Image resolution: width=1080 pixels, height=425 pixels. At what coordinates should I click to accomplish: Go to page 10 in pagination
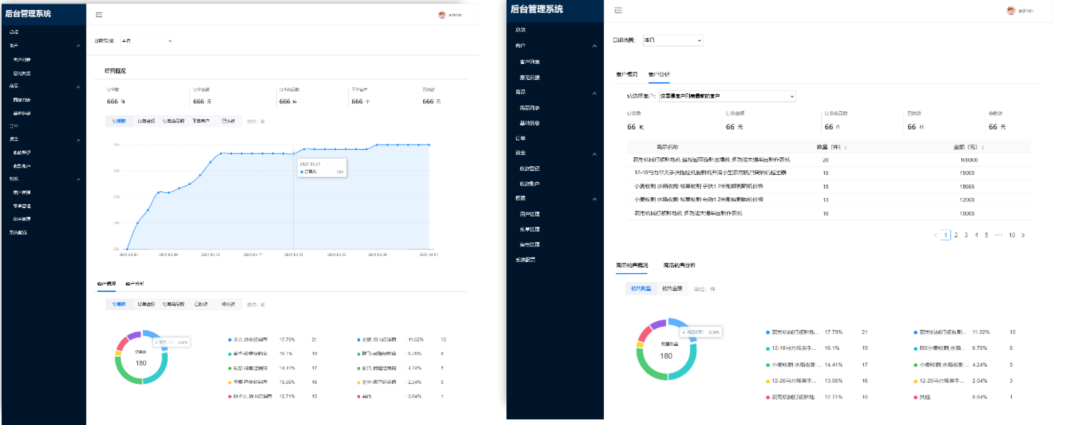1012,235
